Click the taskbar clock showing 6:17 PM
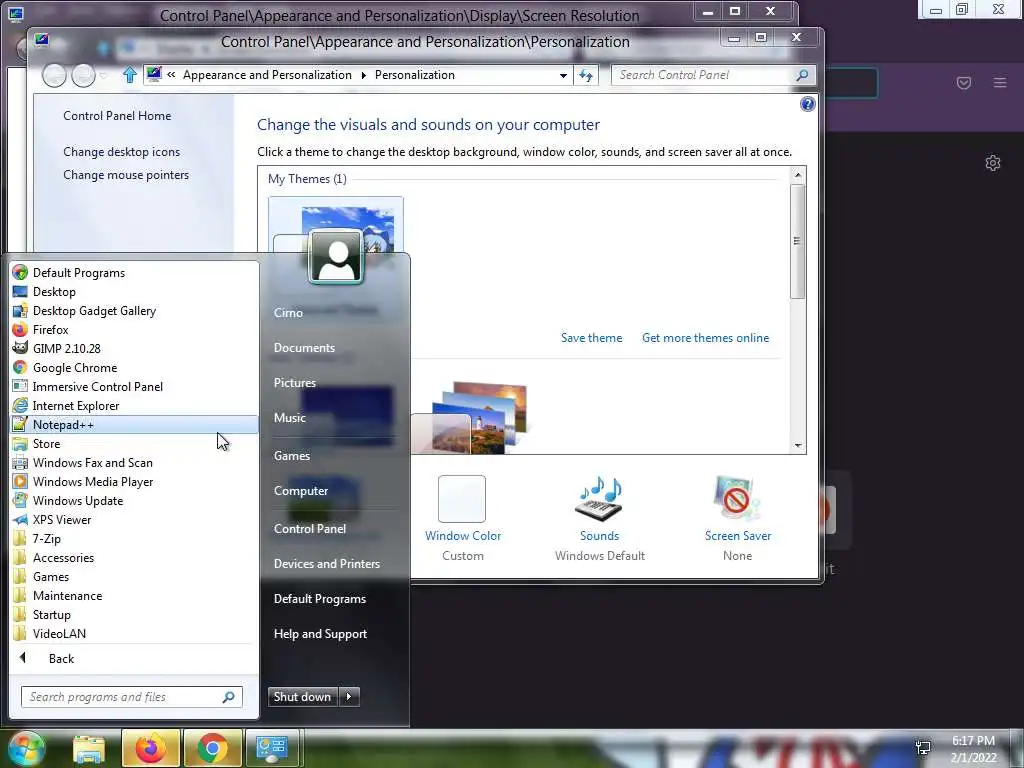Viewport: 1024px width, 768px height. click(x=973, y=749)
